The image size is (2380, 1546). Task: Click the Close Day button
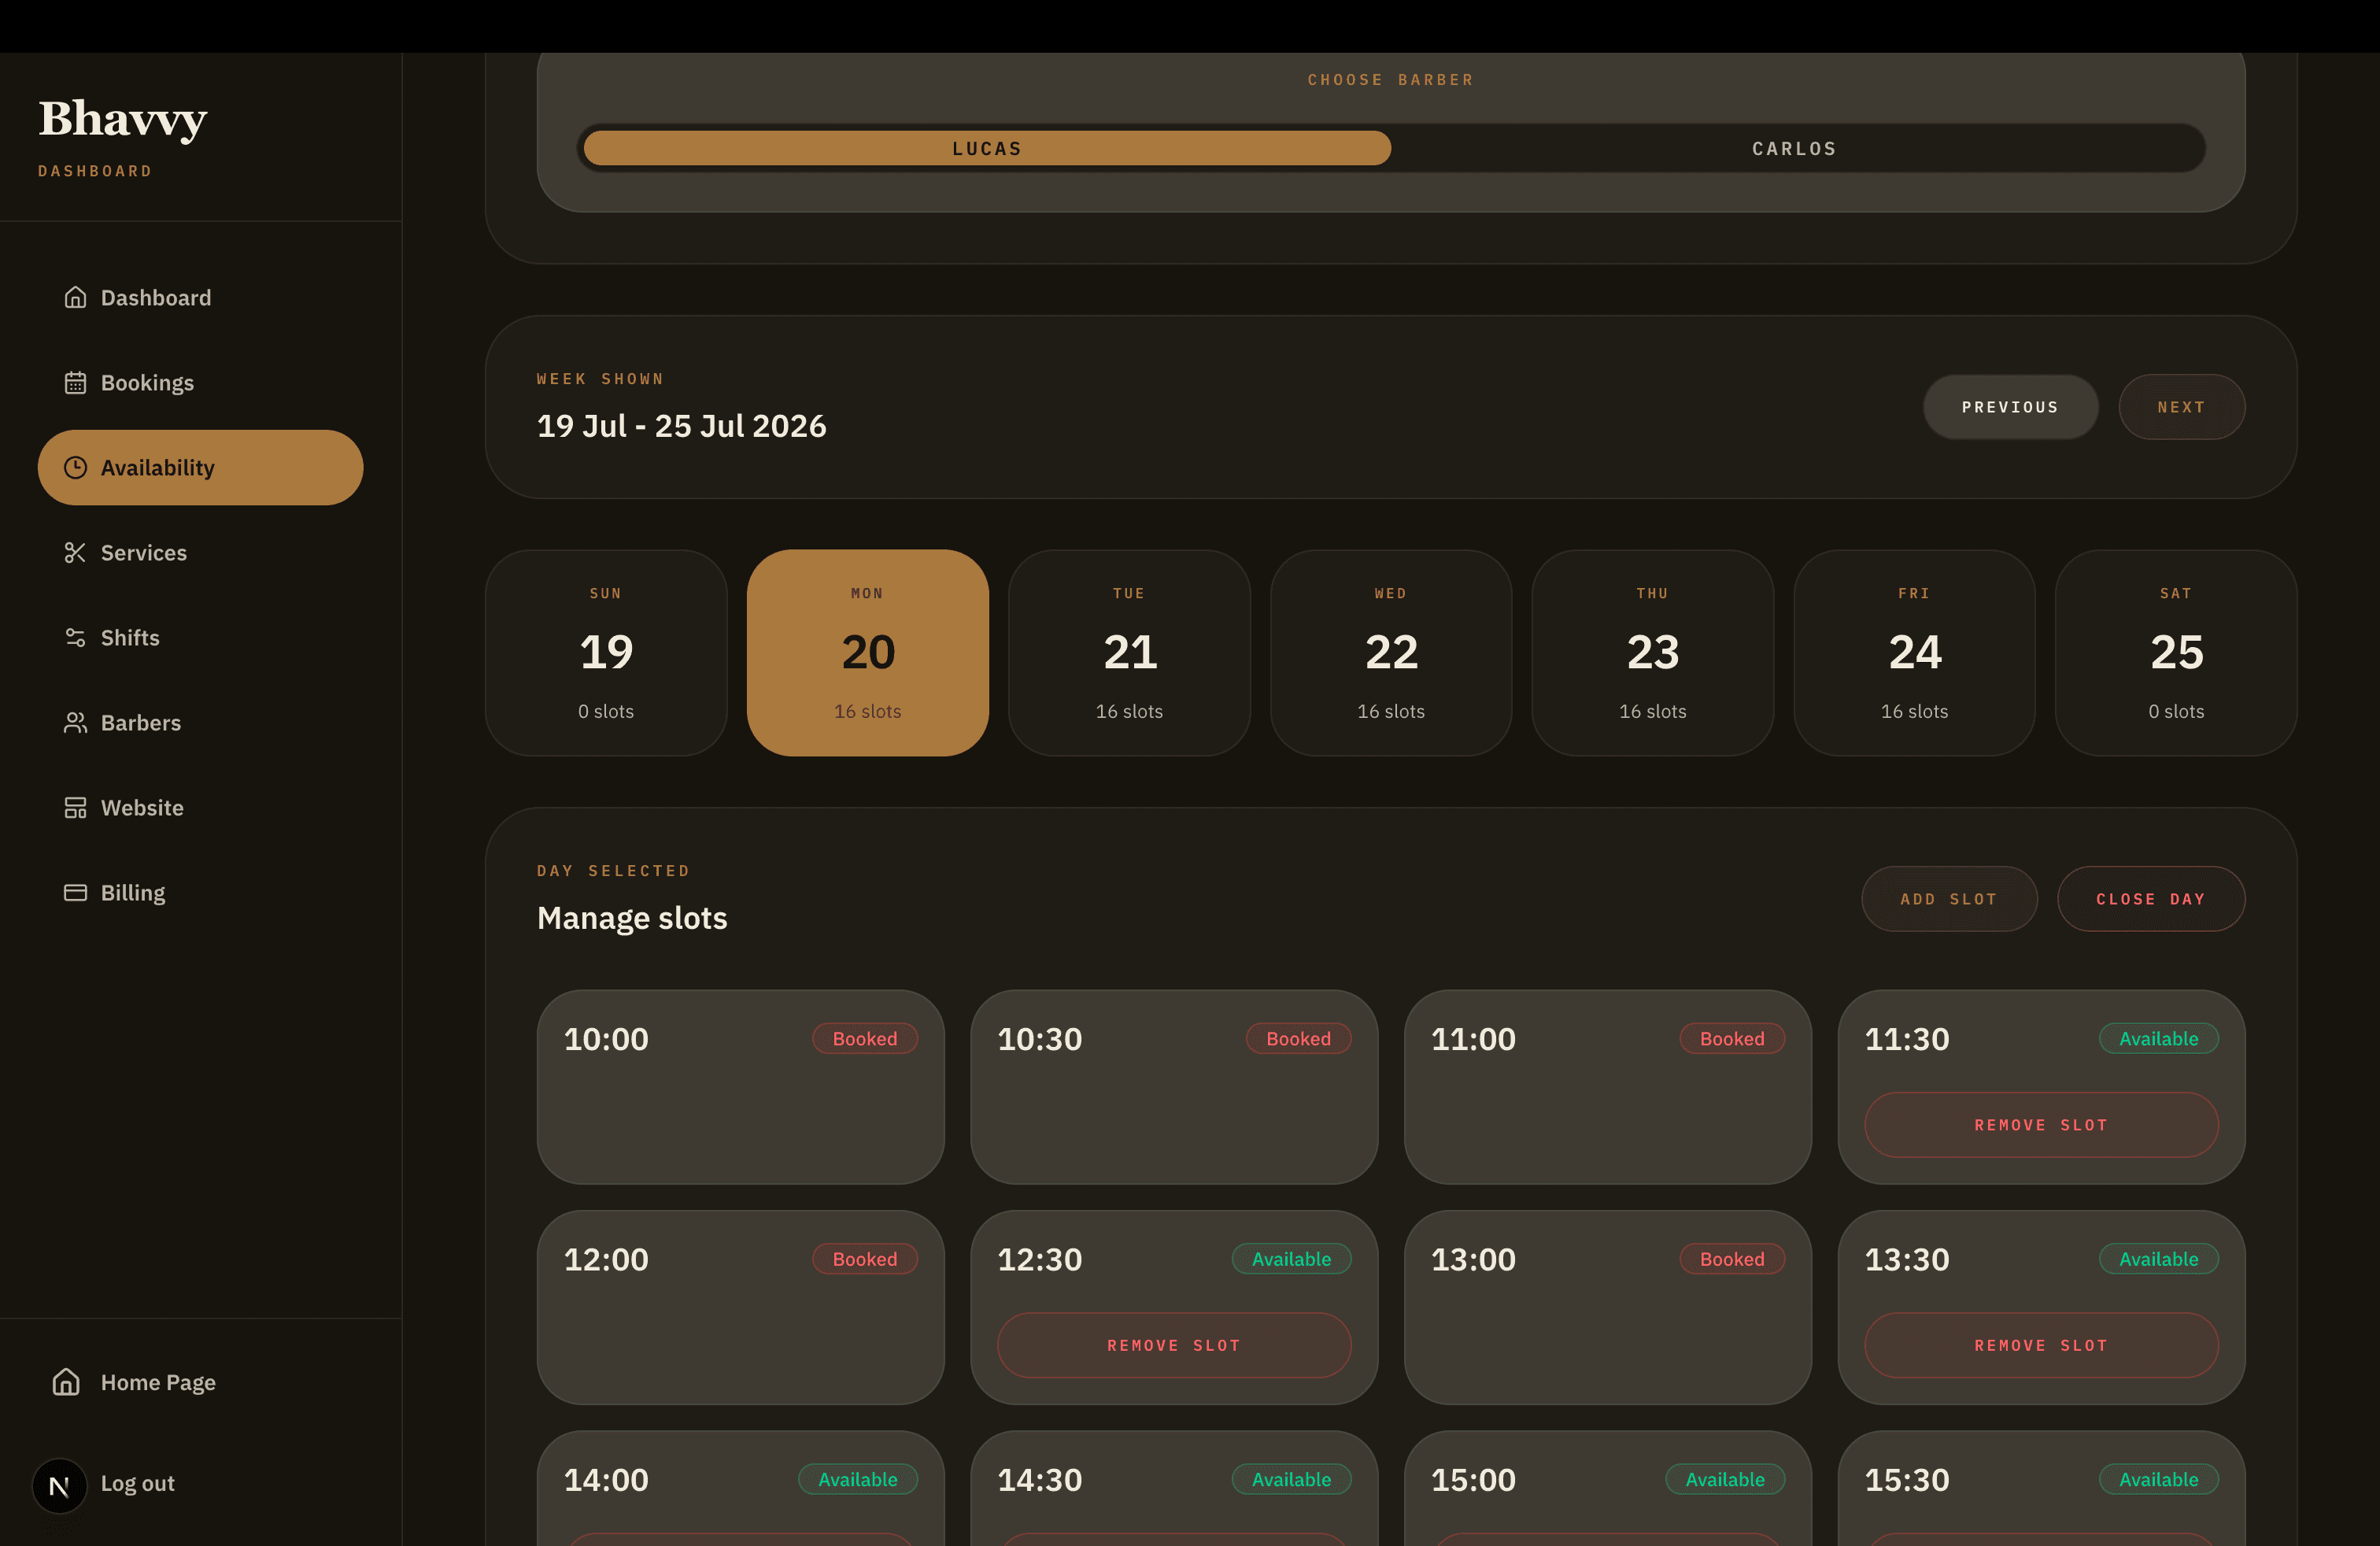(2151, 899)
